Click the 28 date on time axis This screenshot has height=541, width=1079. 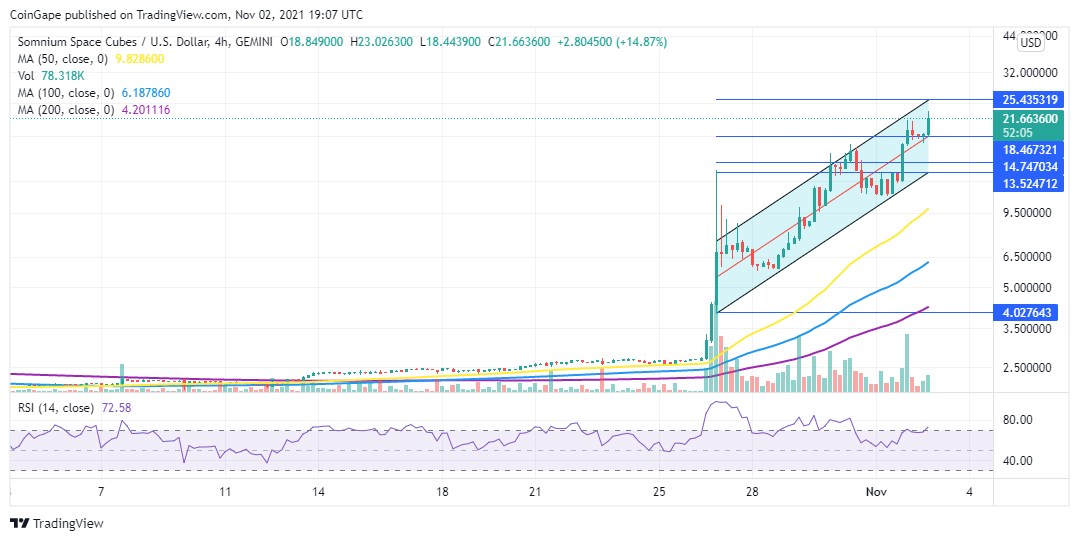coord(752,492)
